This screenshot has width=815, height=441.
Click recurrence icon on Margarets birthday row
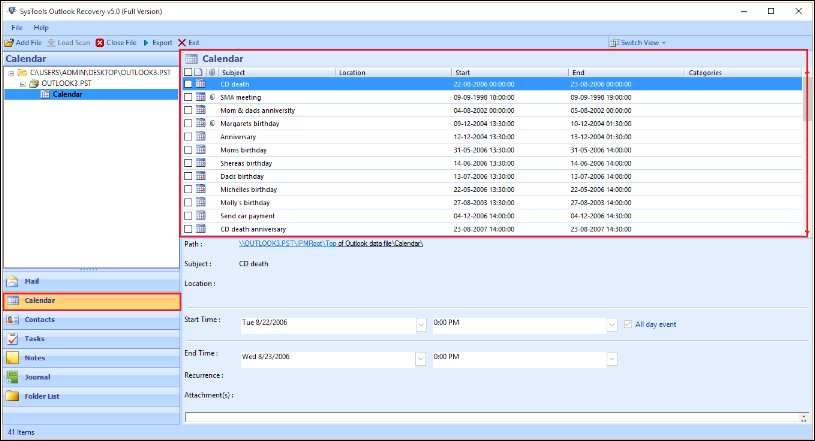pyautogui.click(x=212, y=123)
